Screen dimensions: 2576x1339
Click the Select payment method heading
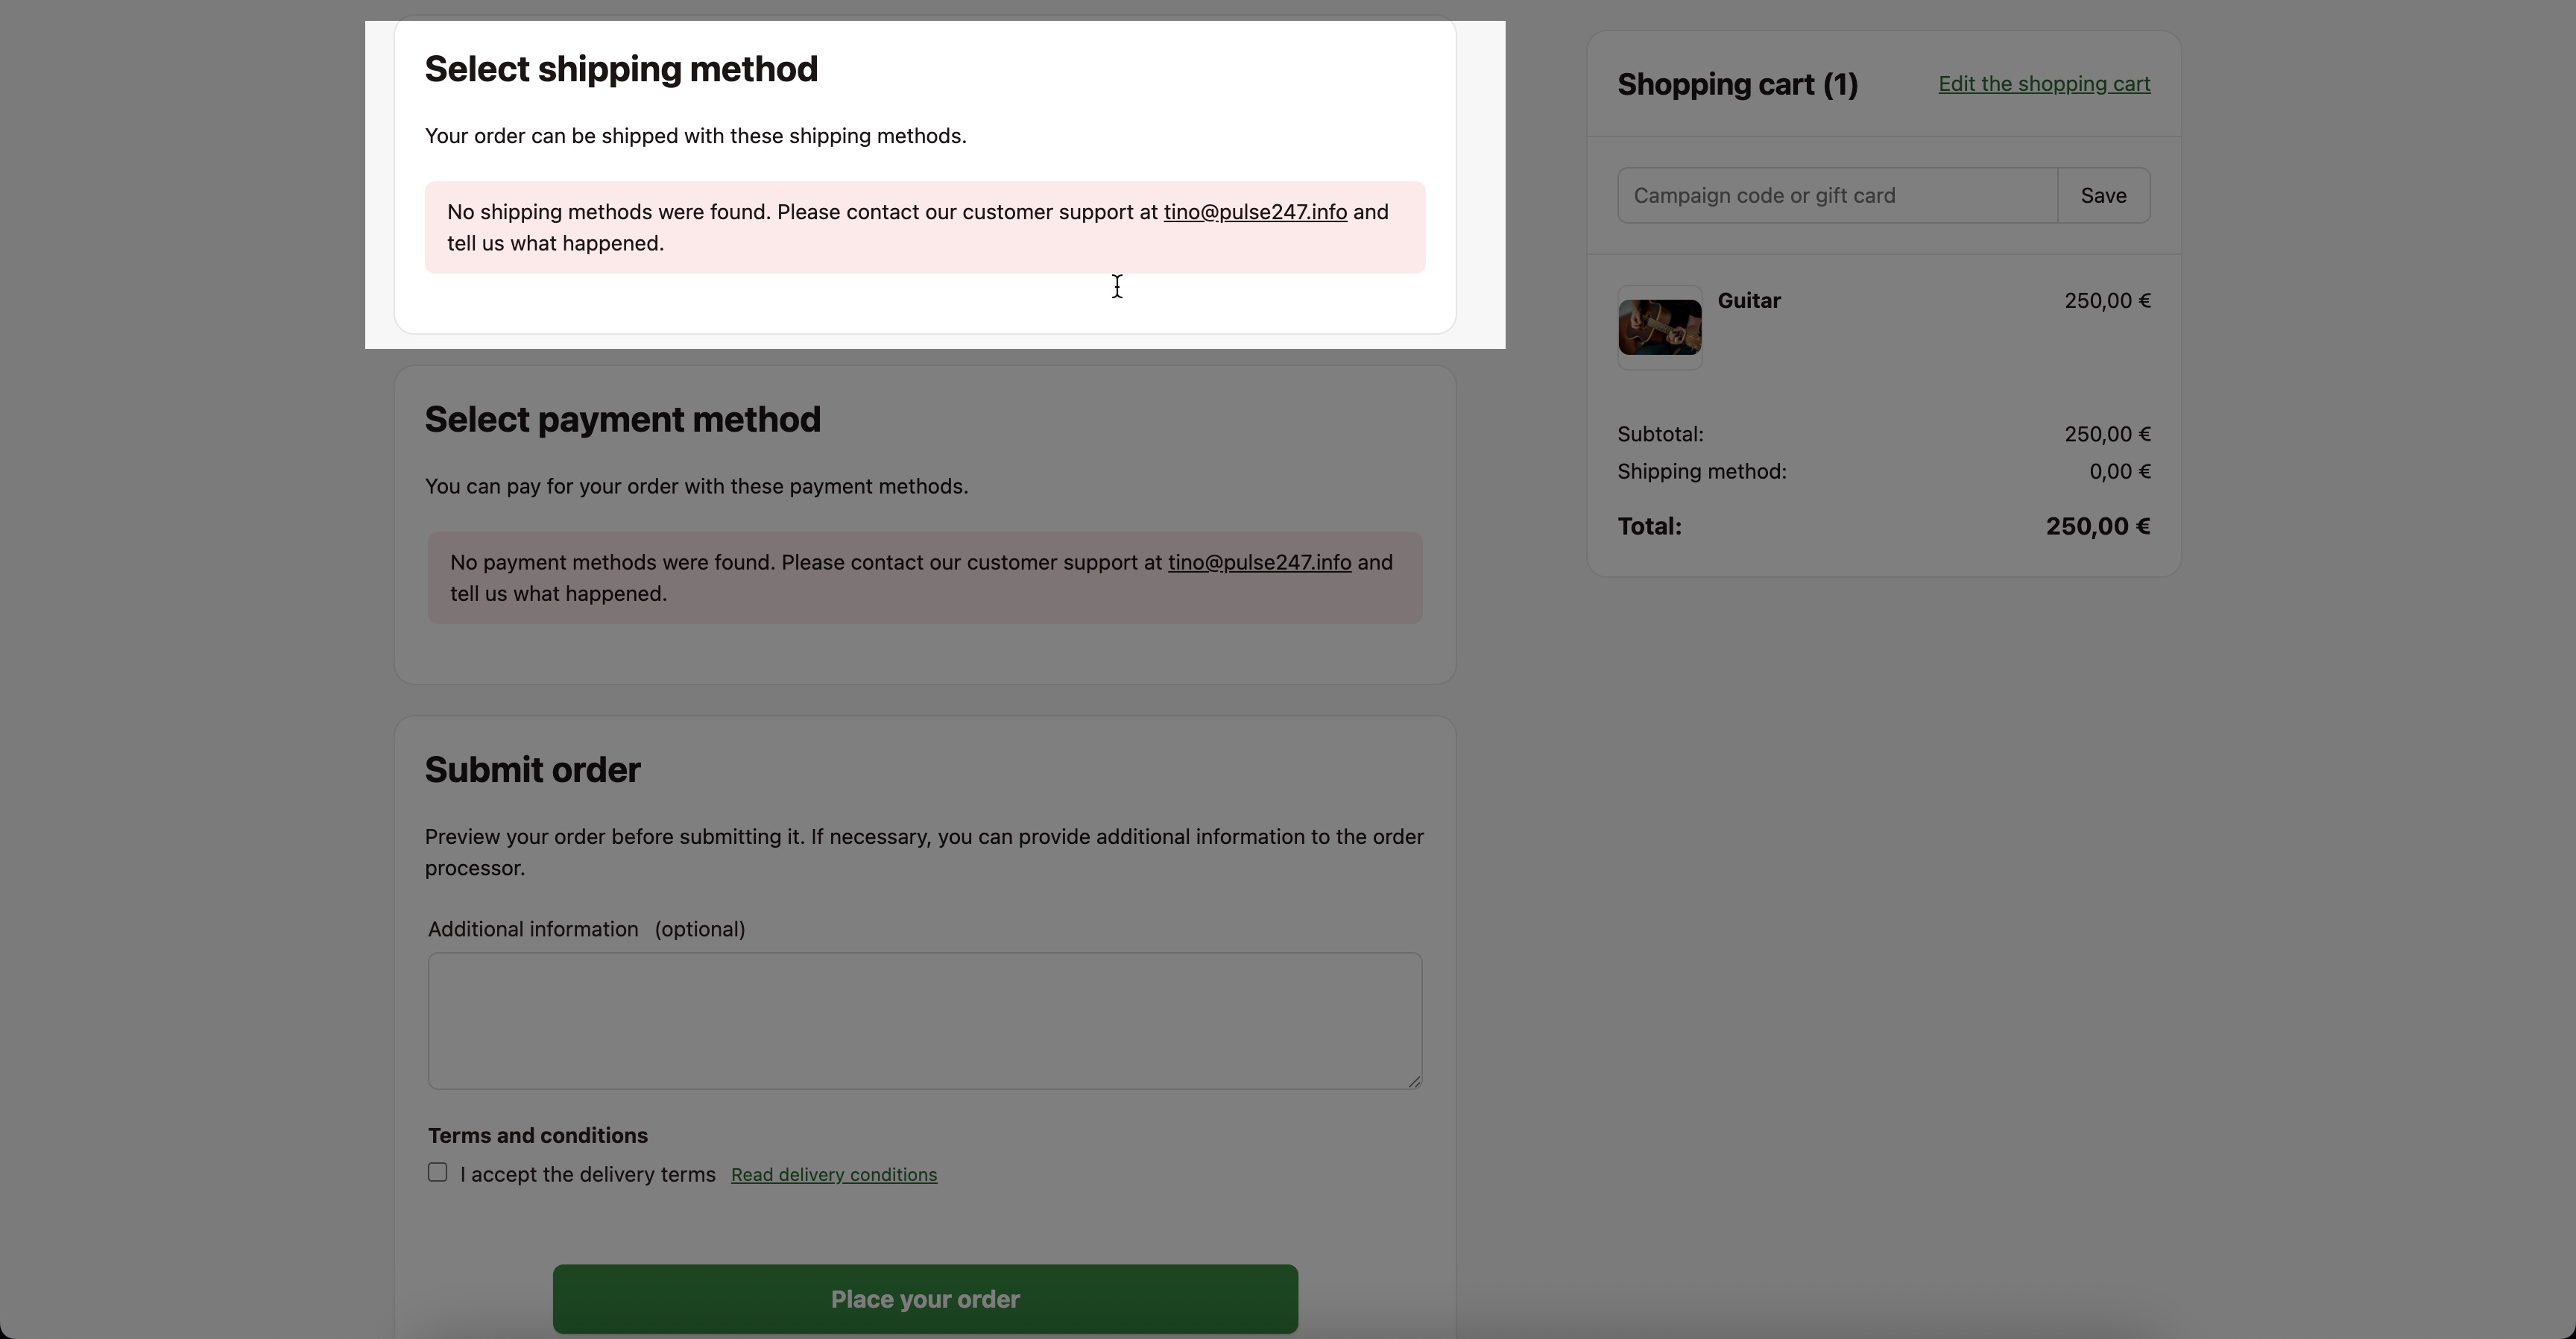pyautogui.click(x=622, y=419)
